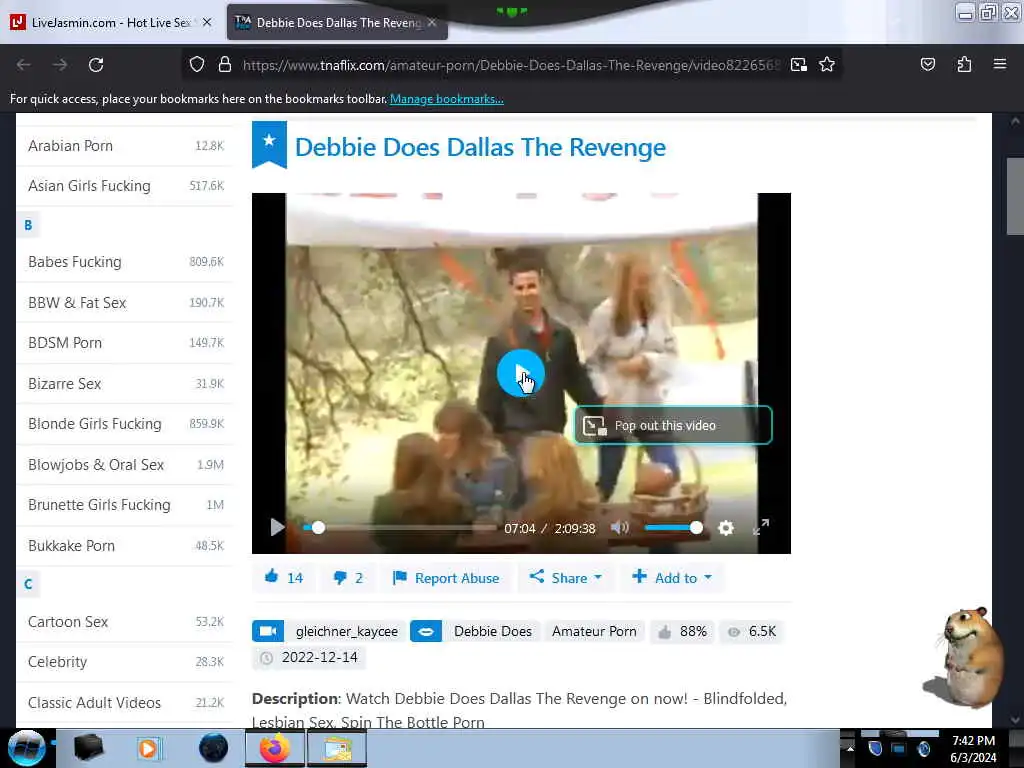The height and width of the screenshot is (768, 1024).
Task: Click the address bar URL field
Action: (x=511, y=65)
